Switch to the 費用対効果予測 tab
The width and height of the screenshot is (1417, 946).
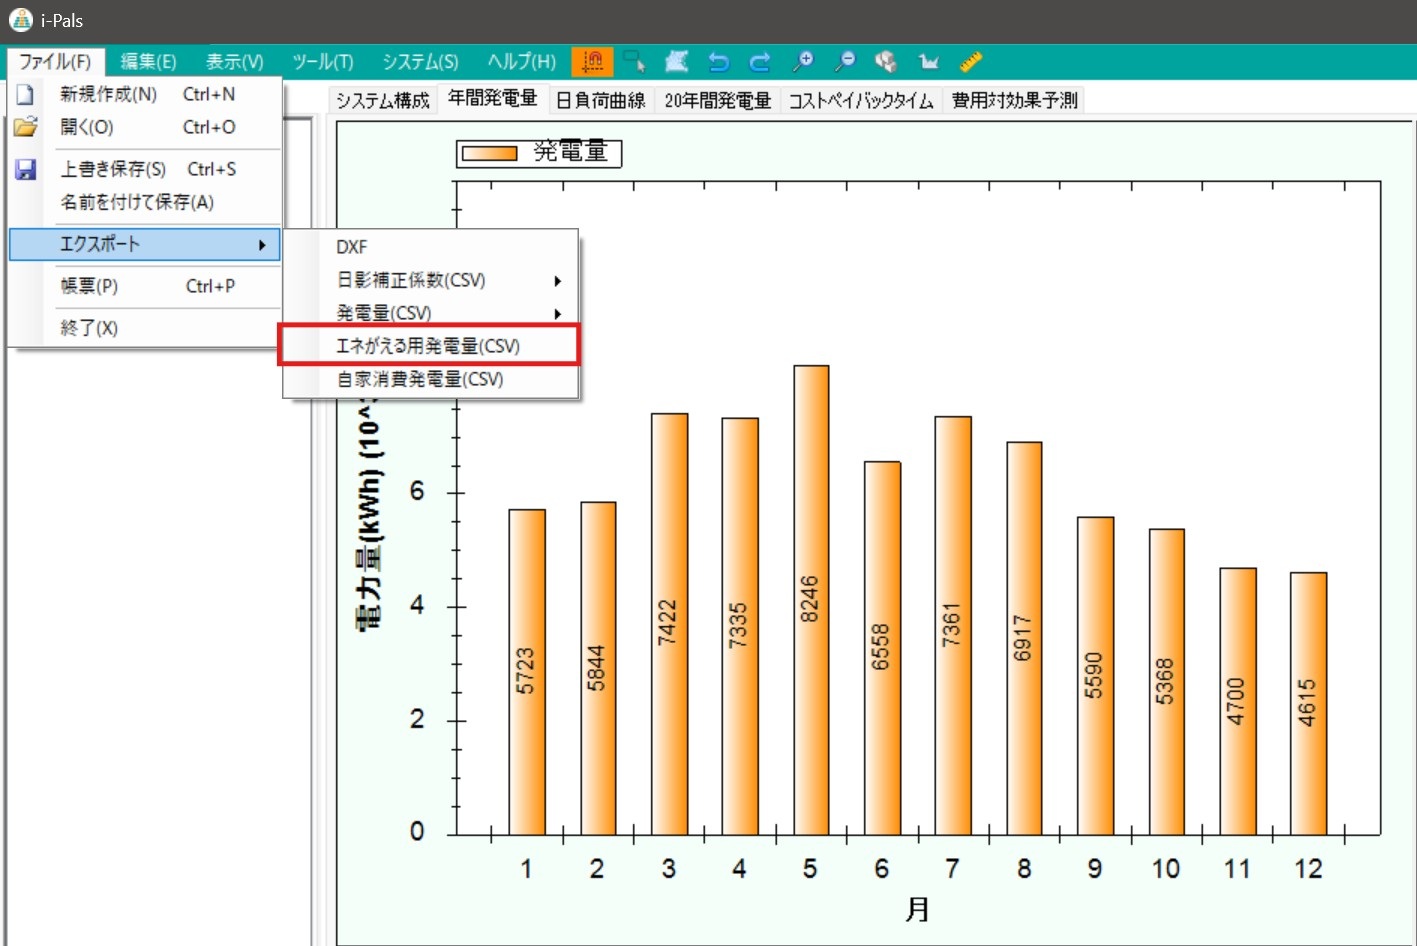[1014, 100]
